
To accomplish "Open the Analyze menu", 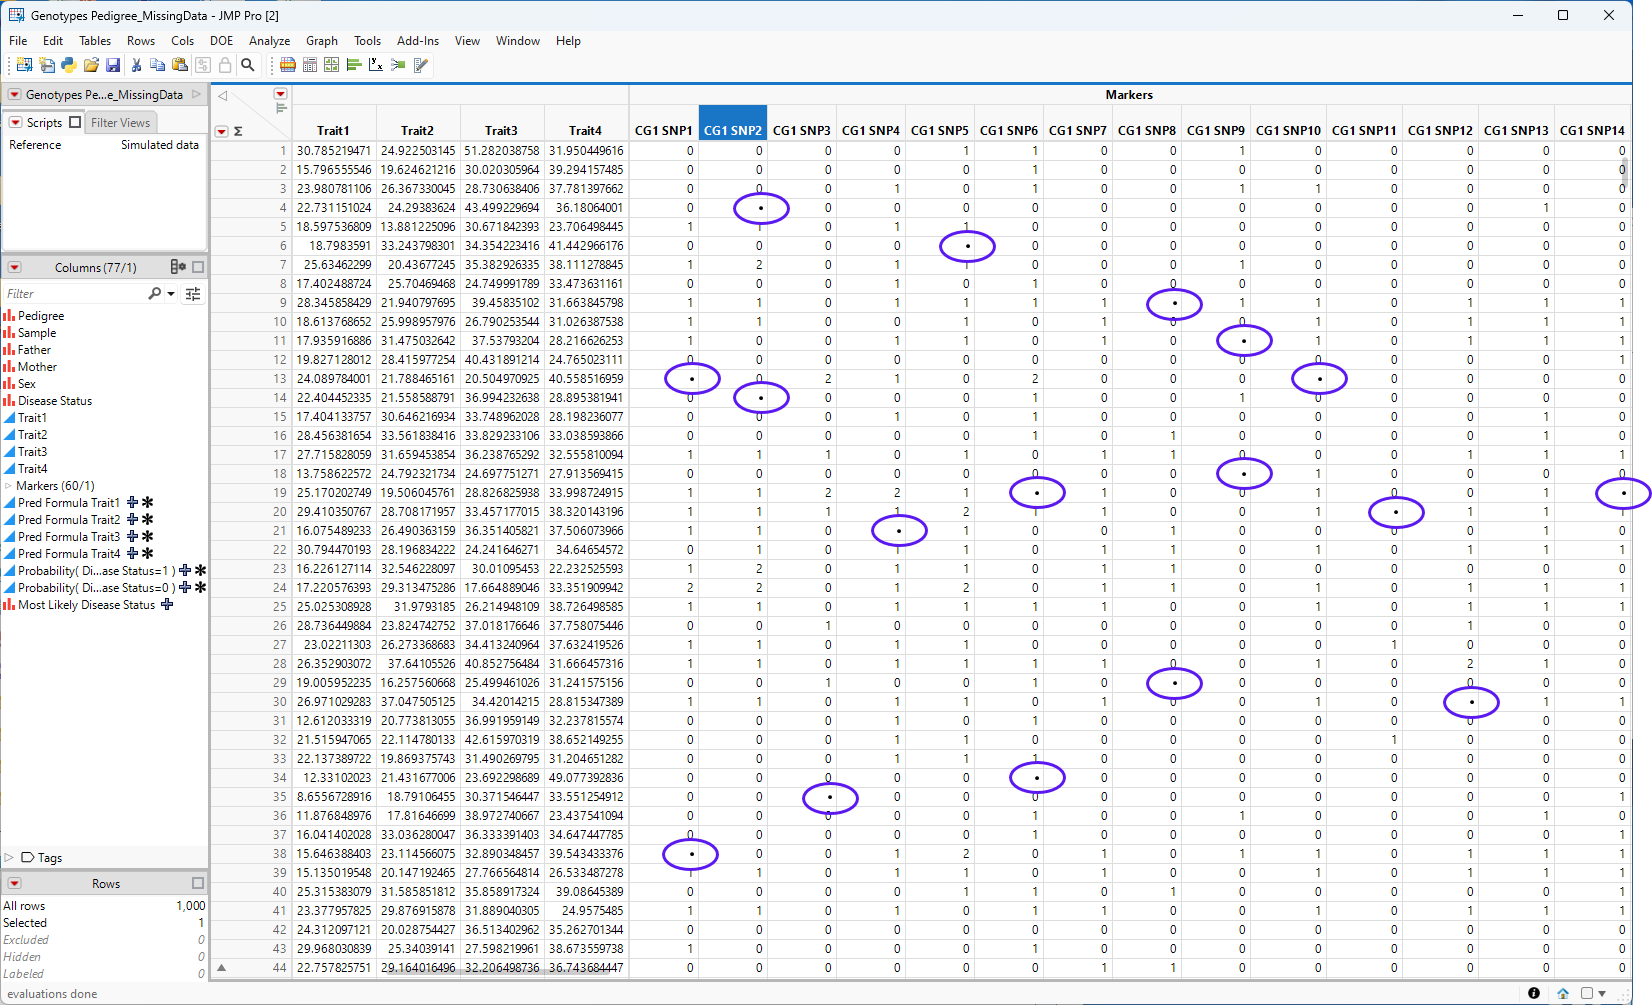I will (x=269, y=41).
